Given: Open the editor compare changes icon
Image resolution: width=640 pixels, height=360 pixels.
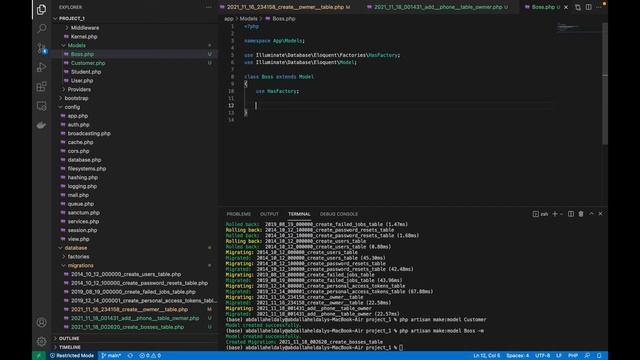Looking at the screenshot, I should click(x=578, y=7).
